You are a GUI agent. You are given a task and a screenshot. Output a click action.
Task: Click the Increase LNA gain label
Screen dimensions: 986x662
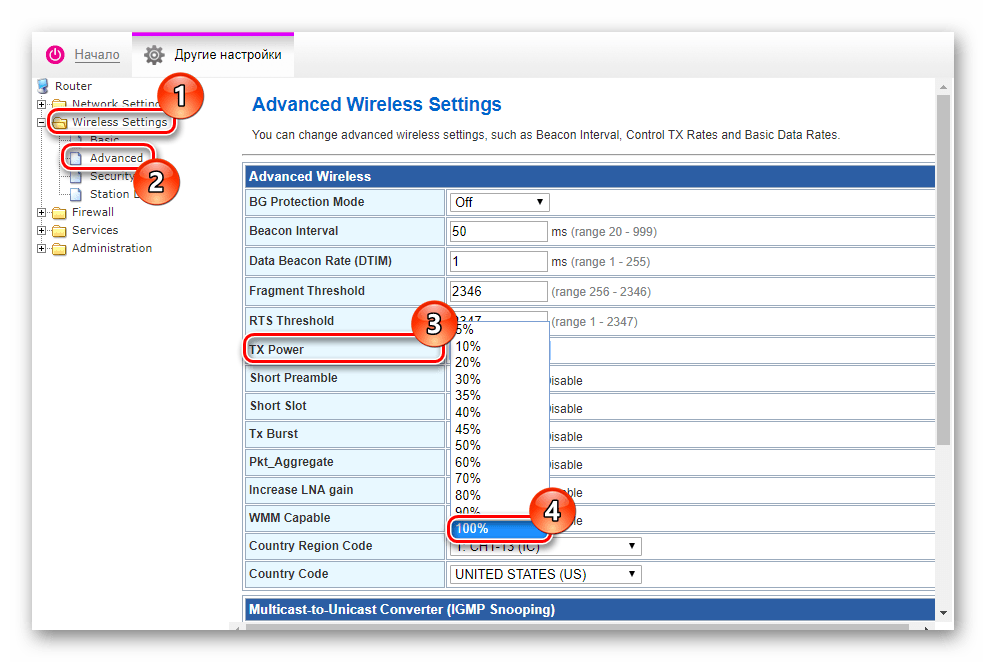pyautogui.click(x=301, y=490)
